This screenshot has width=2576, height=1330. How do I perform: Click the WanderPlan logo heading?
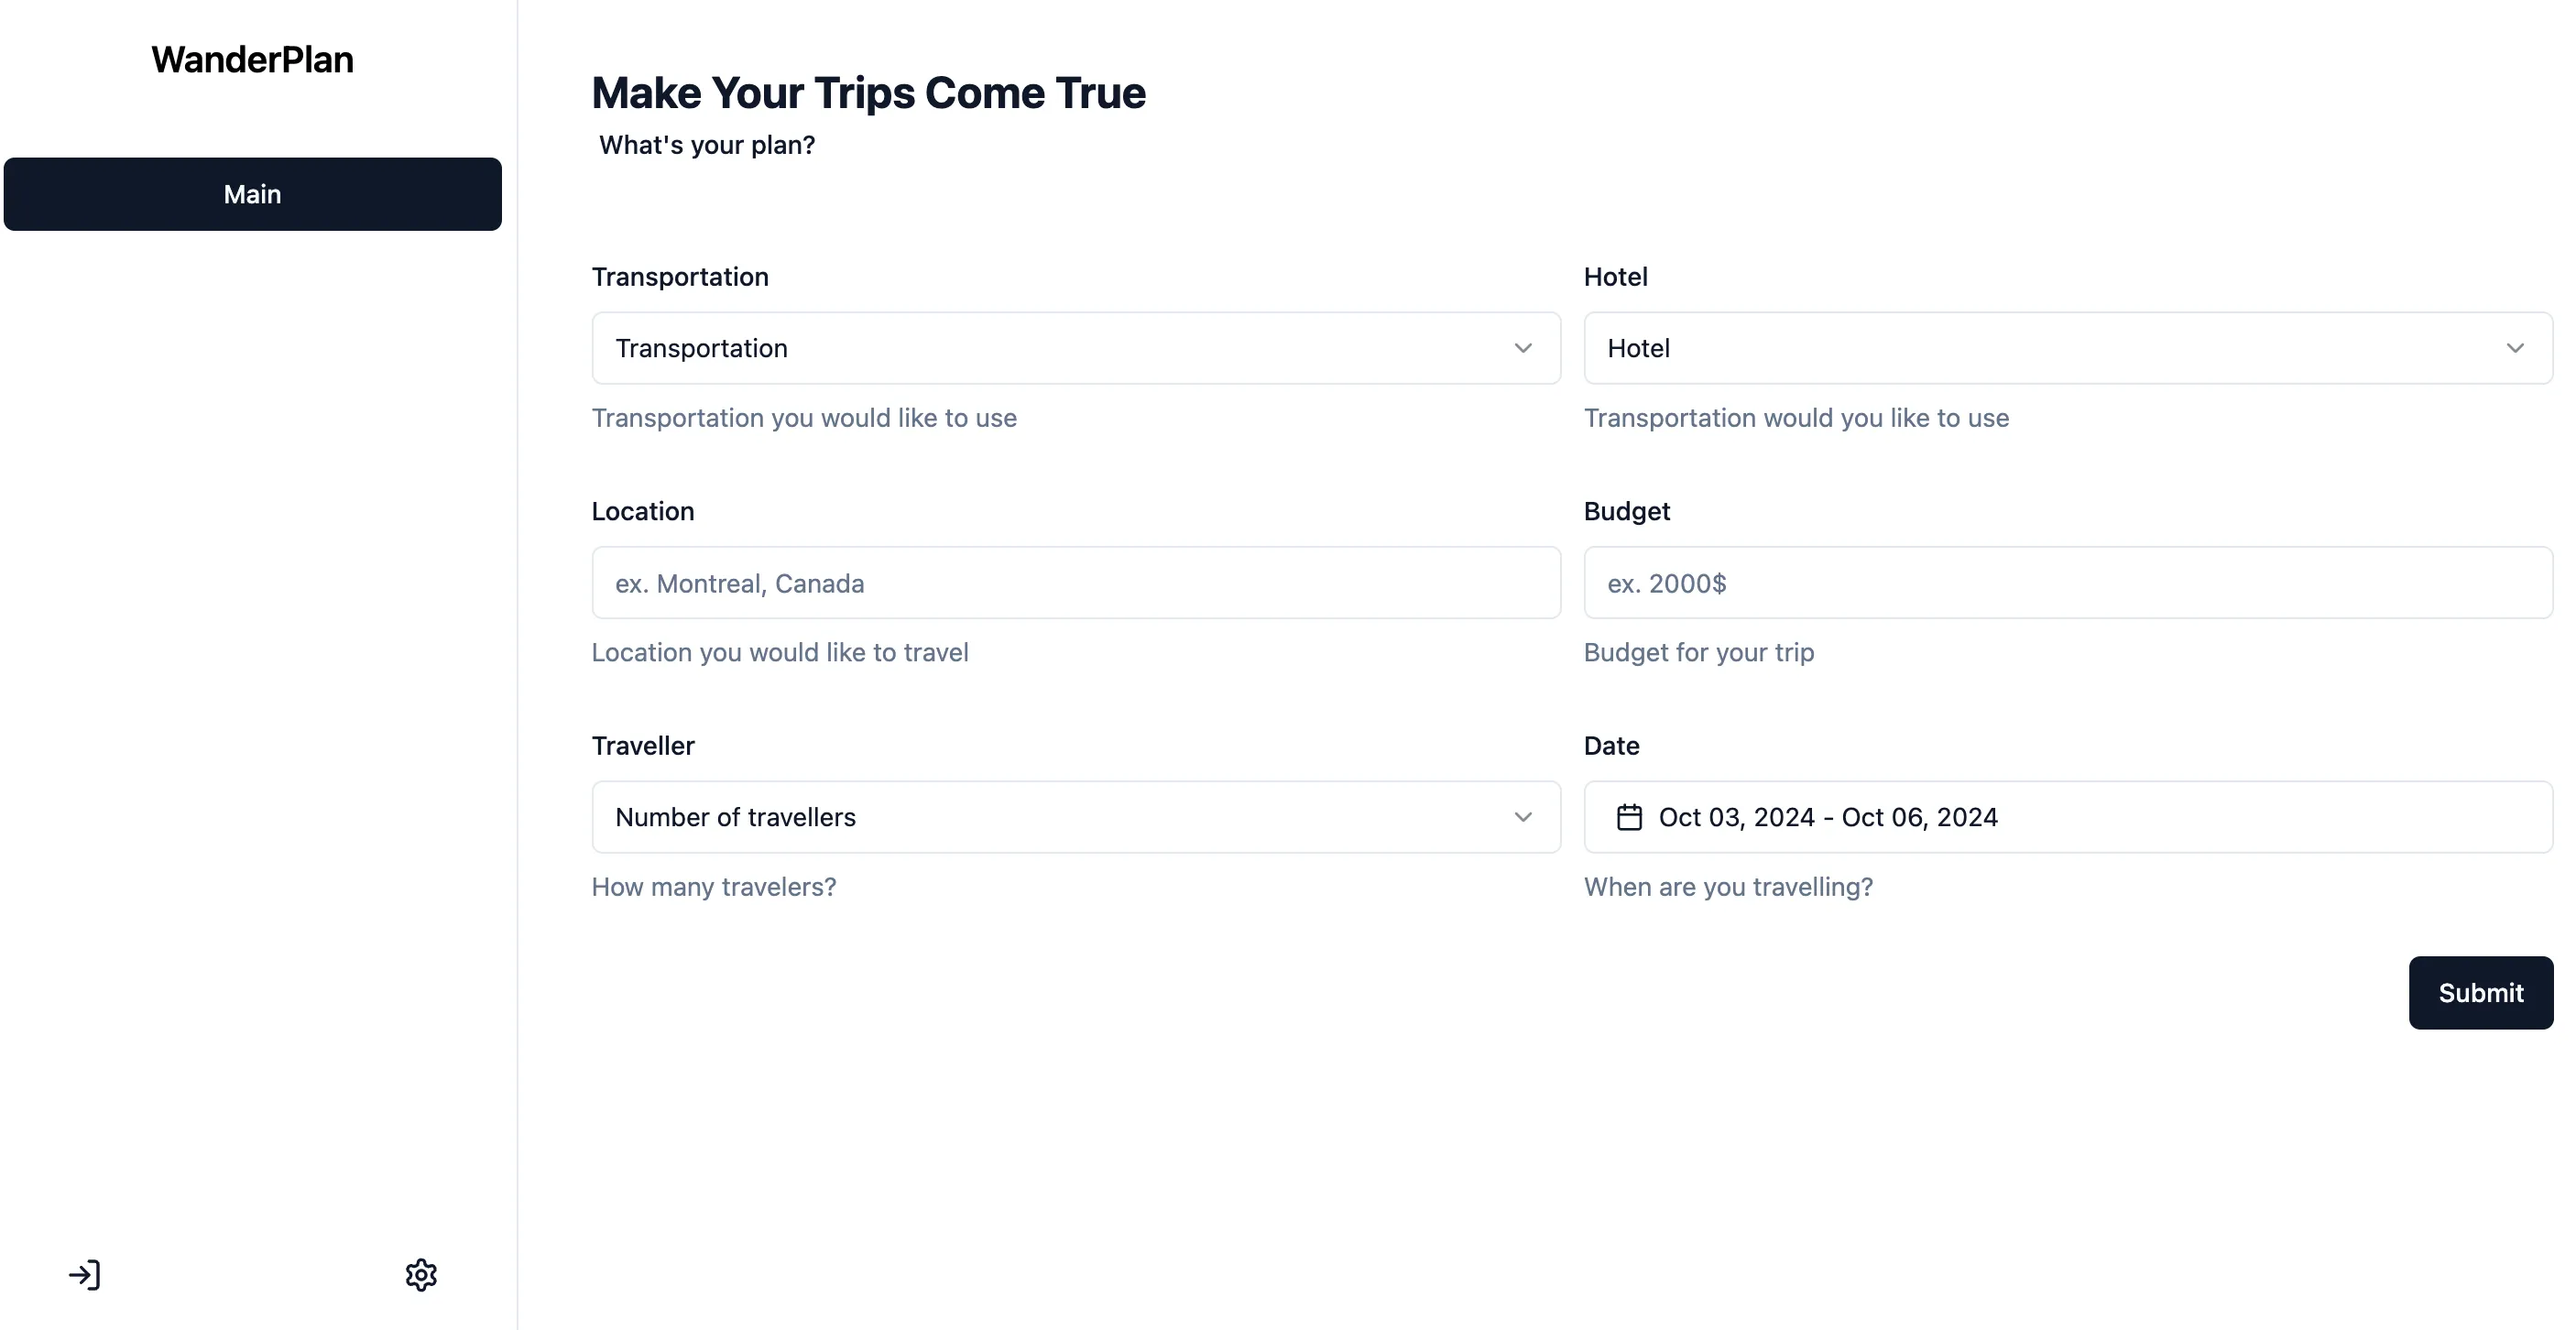coord(252,59)
